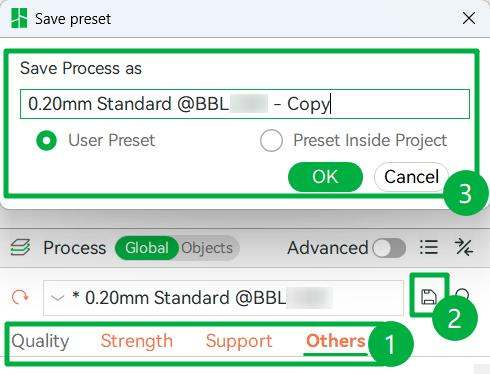490x374 pixels.
Task: Select the User Preset radio button
Action: [x=47, y=140]
